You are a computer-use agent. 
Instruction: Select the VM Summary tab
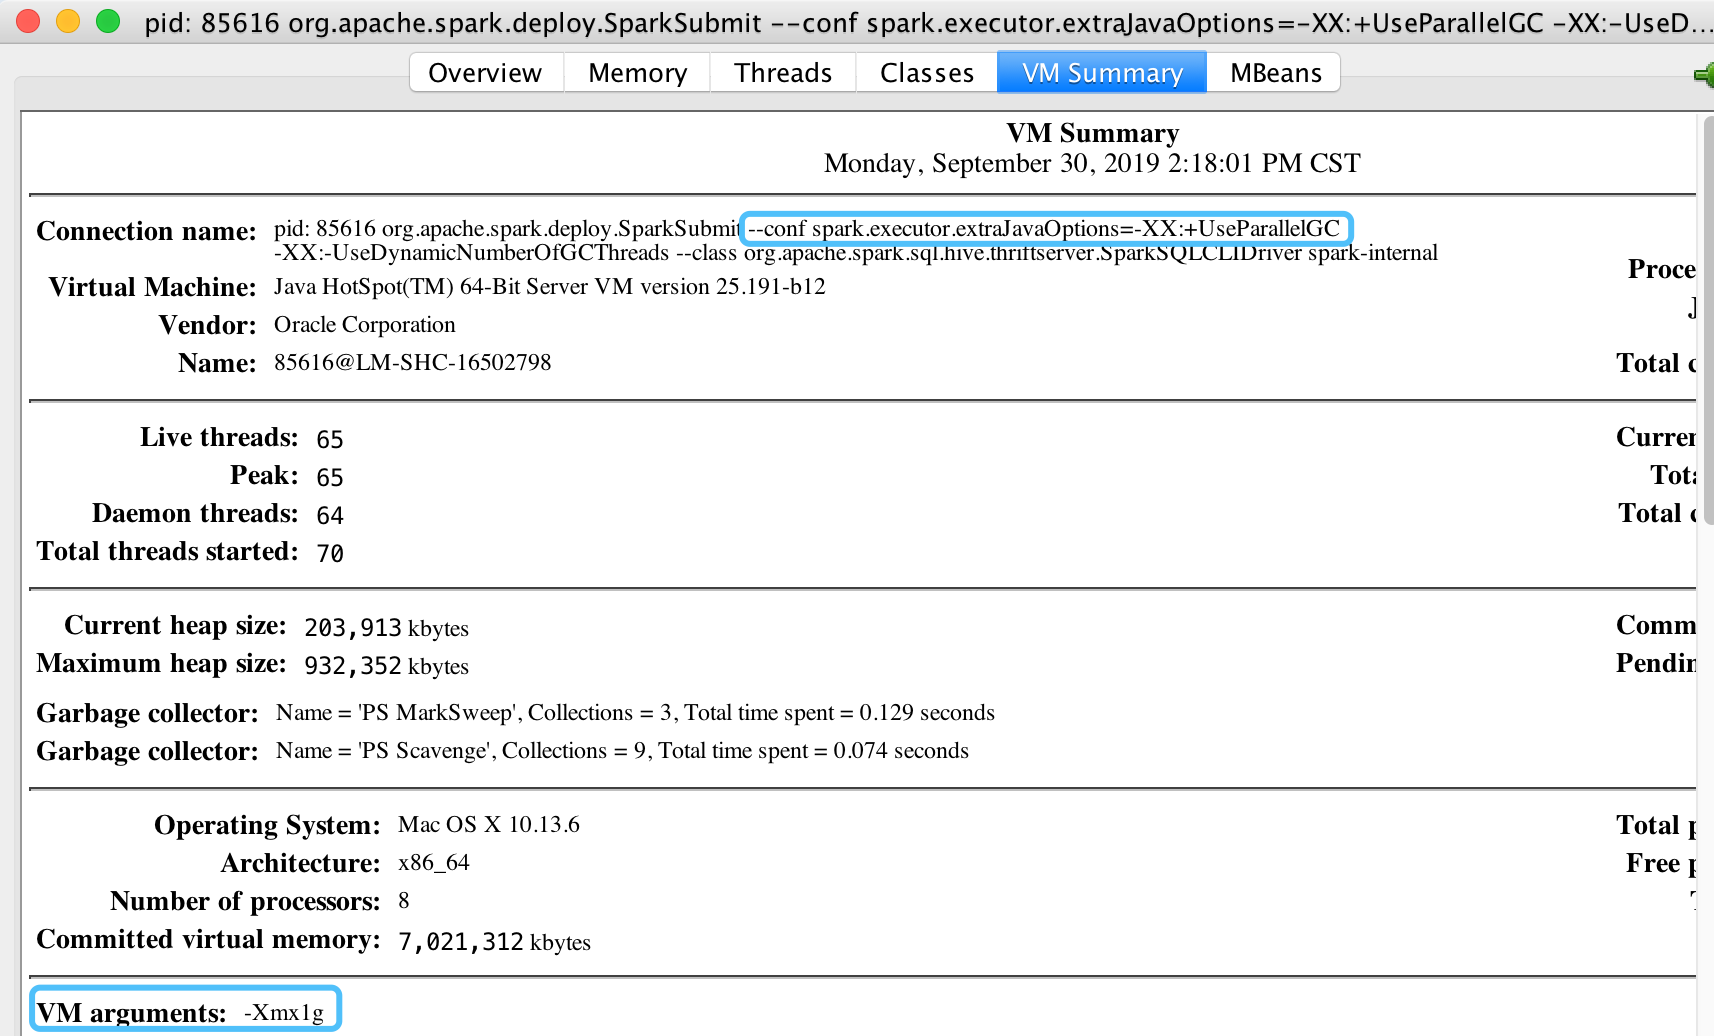click(1102, 73)
